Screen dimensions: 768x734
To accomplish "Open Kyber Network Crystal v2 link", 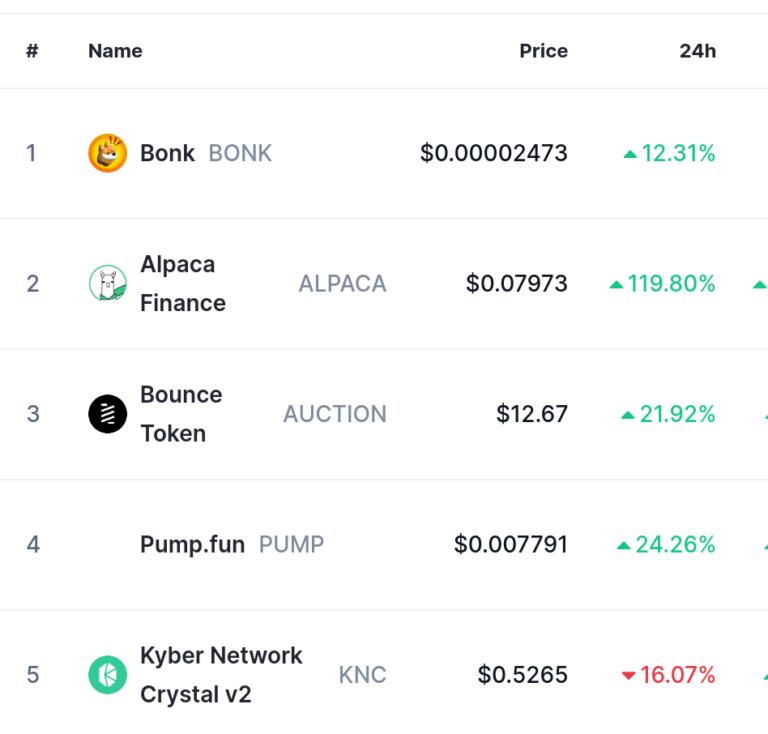I will click(221, 675).
